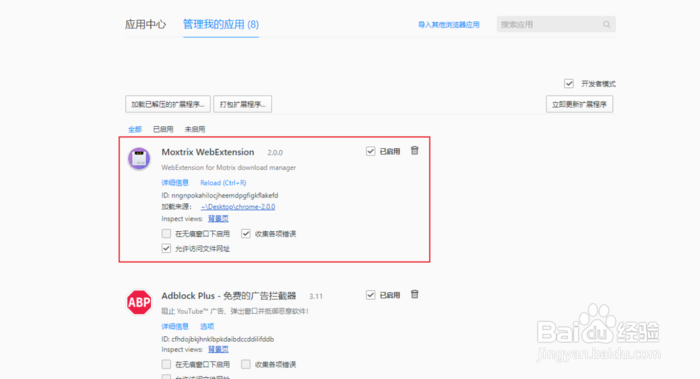Click the Adblock Plus ABP icon
The width and height of the screenshot is (700, 379).
[x=139, y=303]
